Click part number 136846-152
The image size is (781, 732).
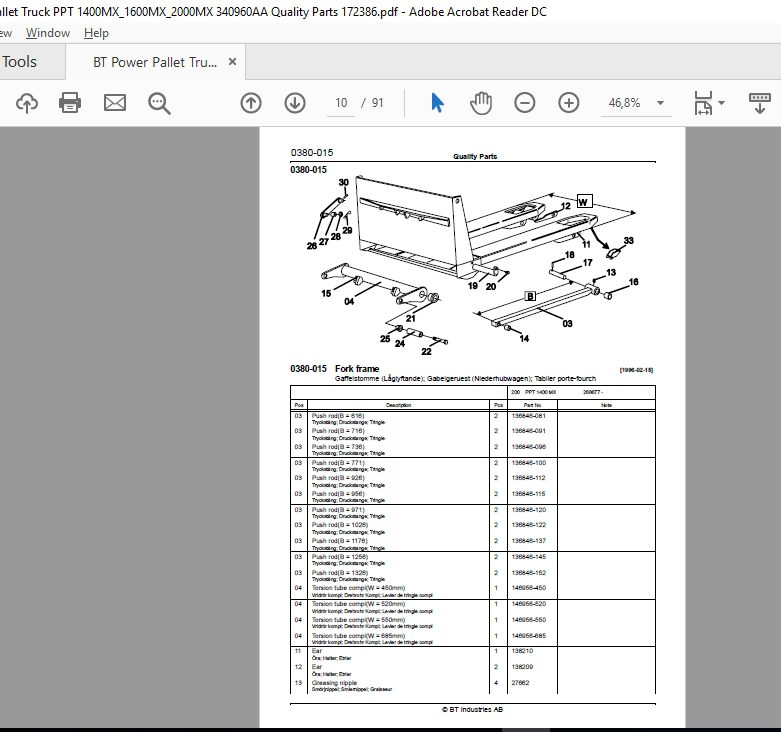528,573
